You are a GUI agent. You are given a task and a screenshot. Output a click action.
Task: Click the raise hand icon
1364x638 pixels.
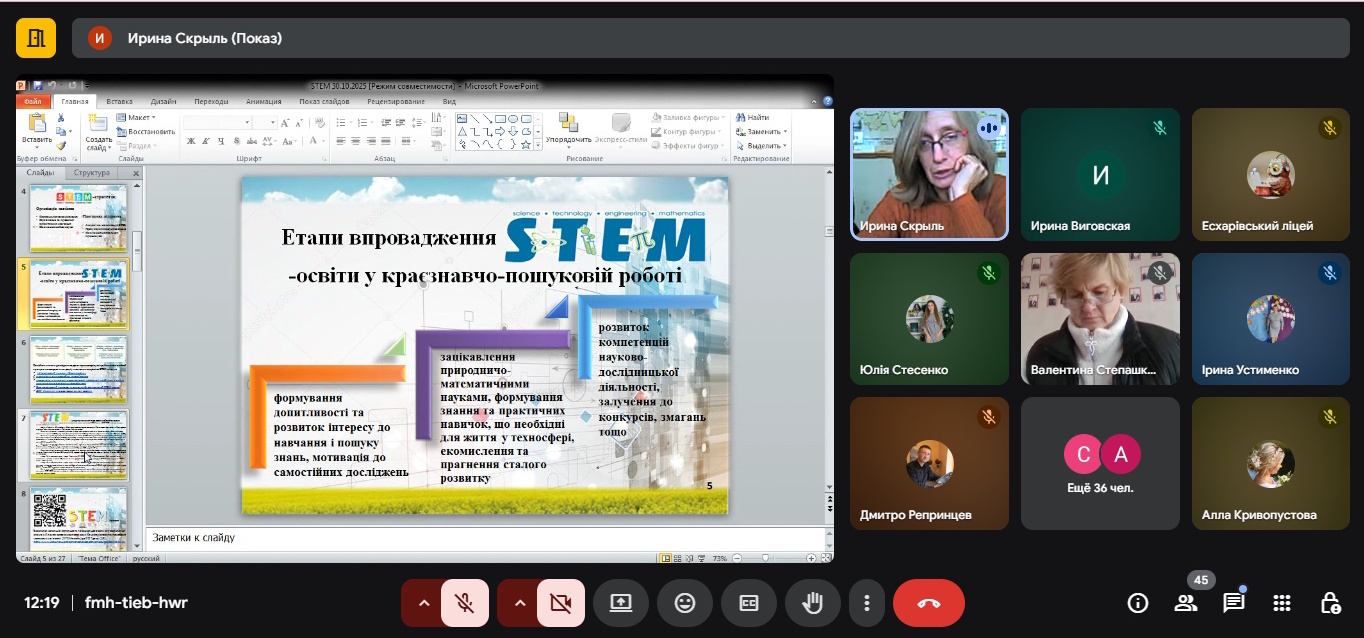pyautogui.click(x=812, y=603)
